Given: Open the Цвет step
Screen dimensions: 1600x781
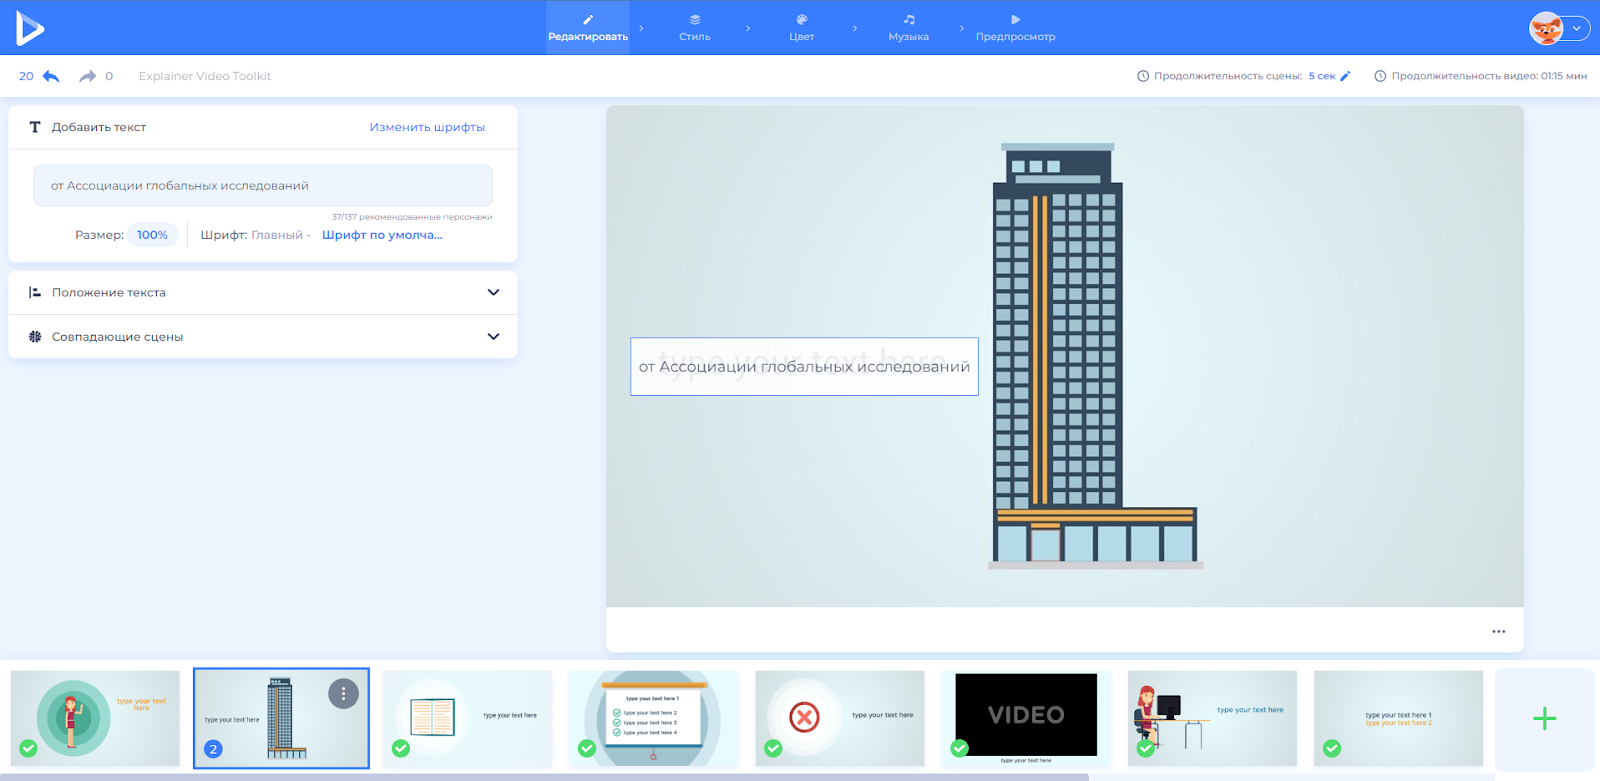Looking at the screenshot, I should pyautogui.click(x=801, y=27).
